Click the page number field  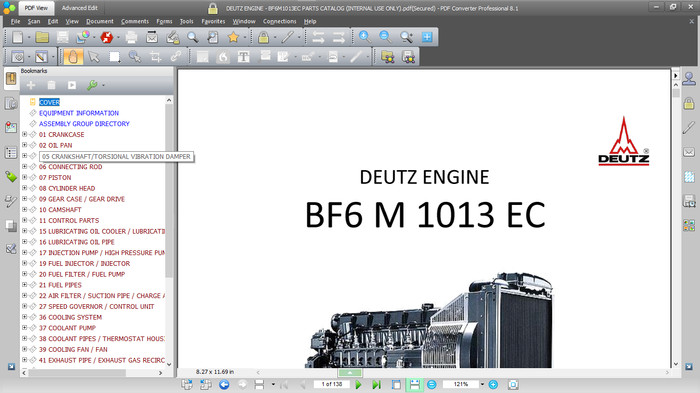(332, 384)
